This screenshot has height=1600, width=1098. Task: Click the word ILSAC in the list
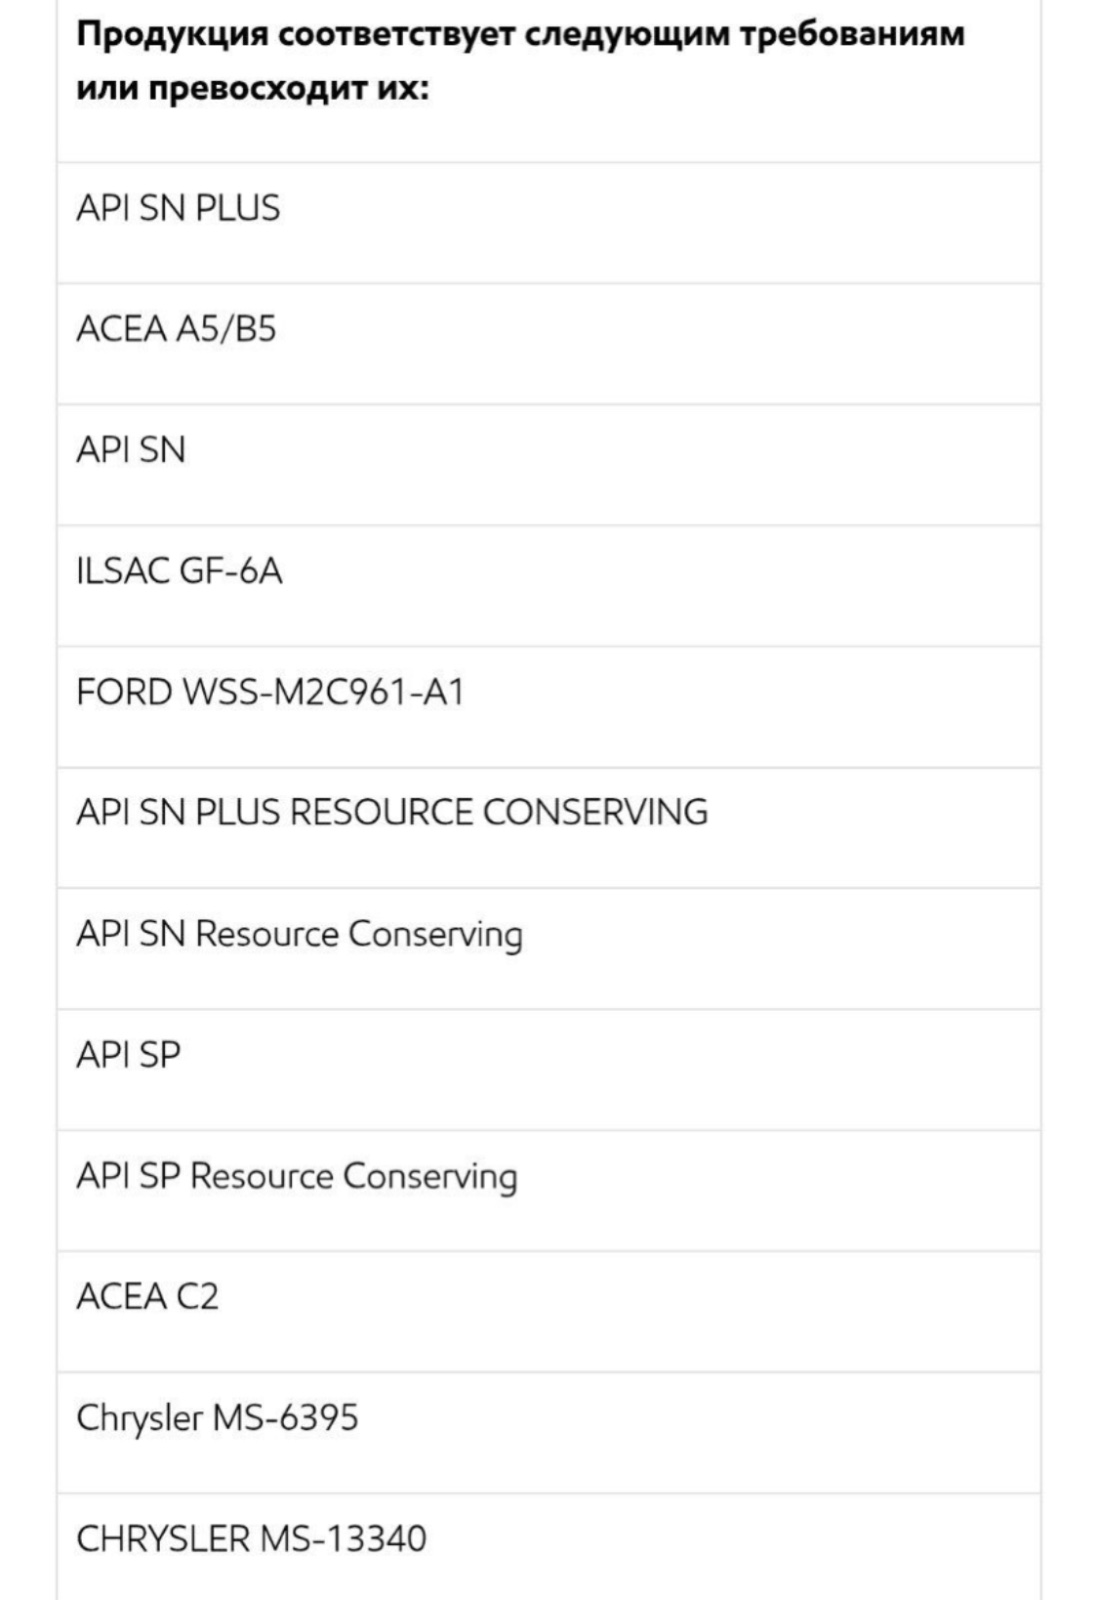point(123,571)
